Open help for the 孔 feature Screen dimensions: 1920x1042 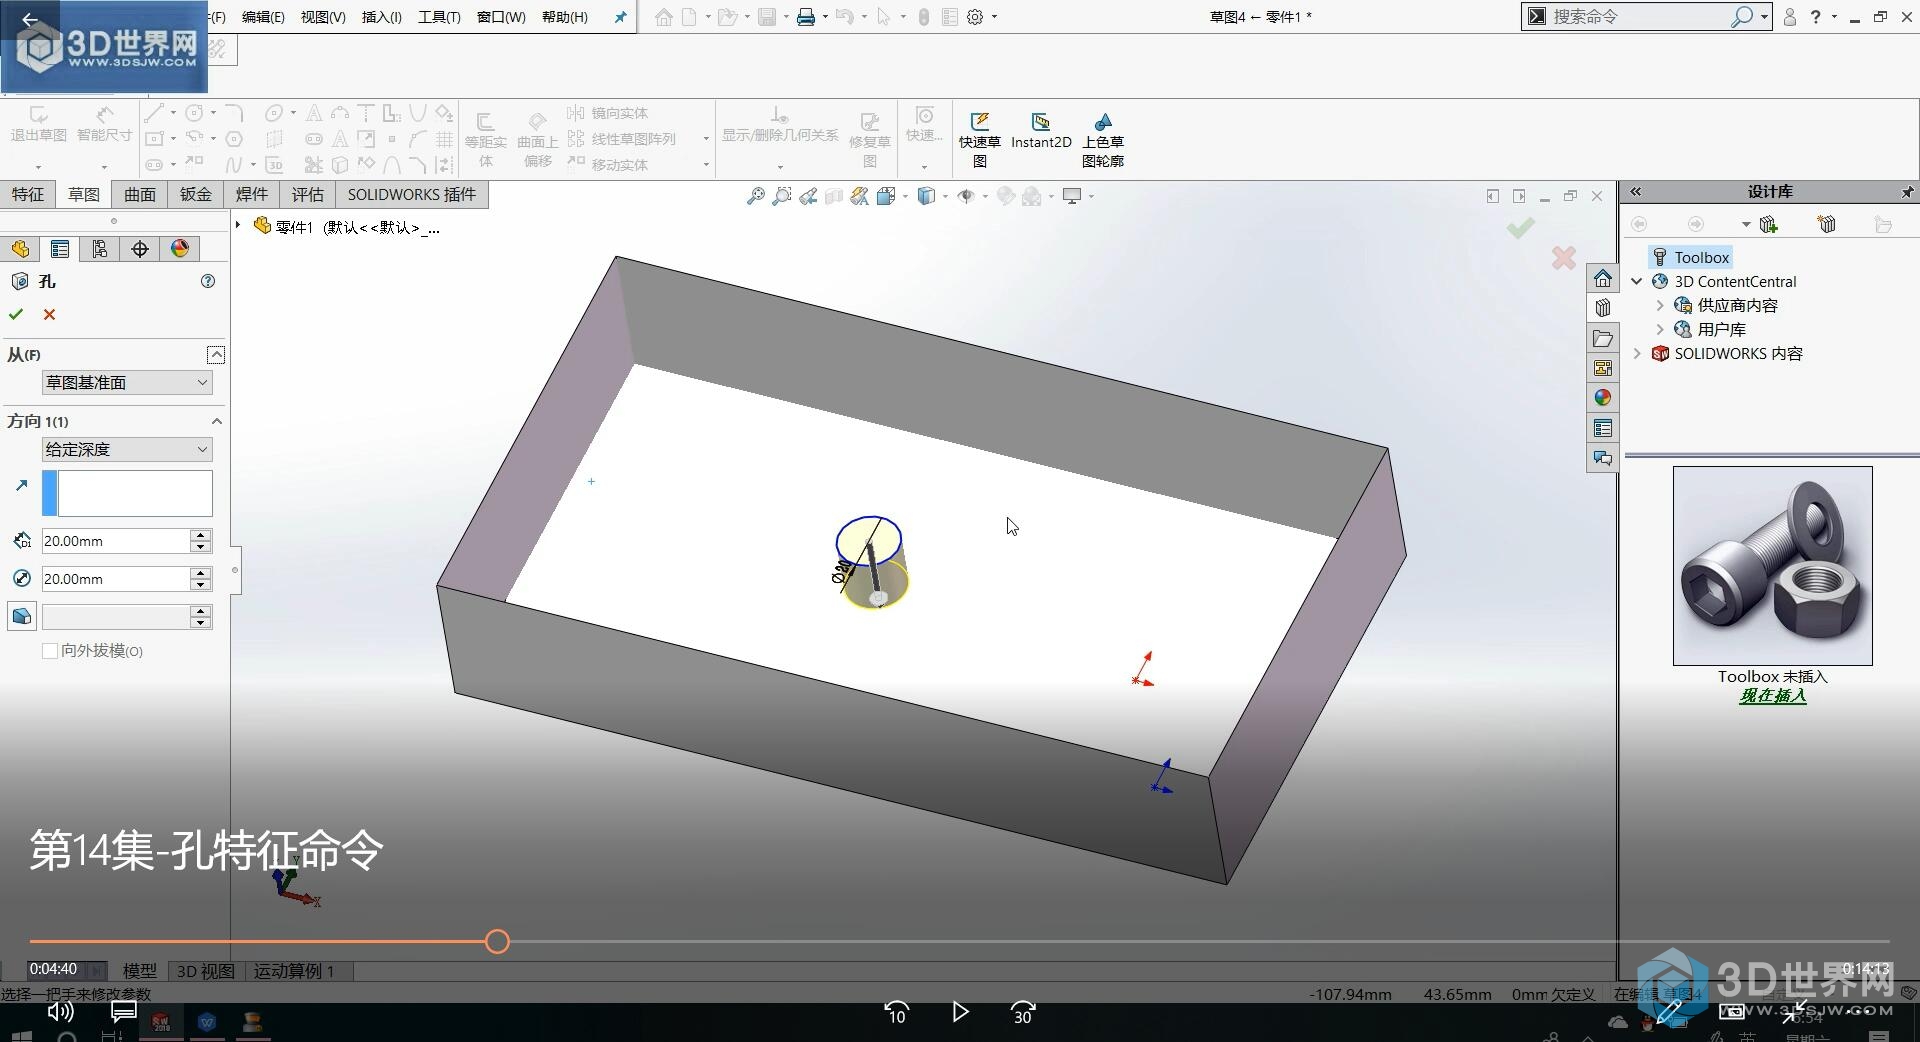[x=208, y=281]
